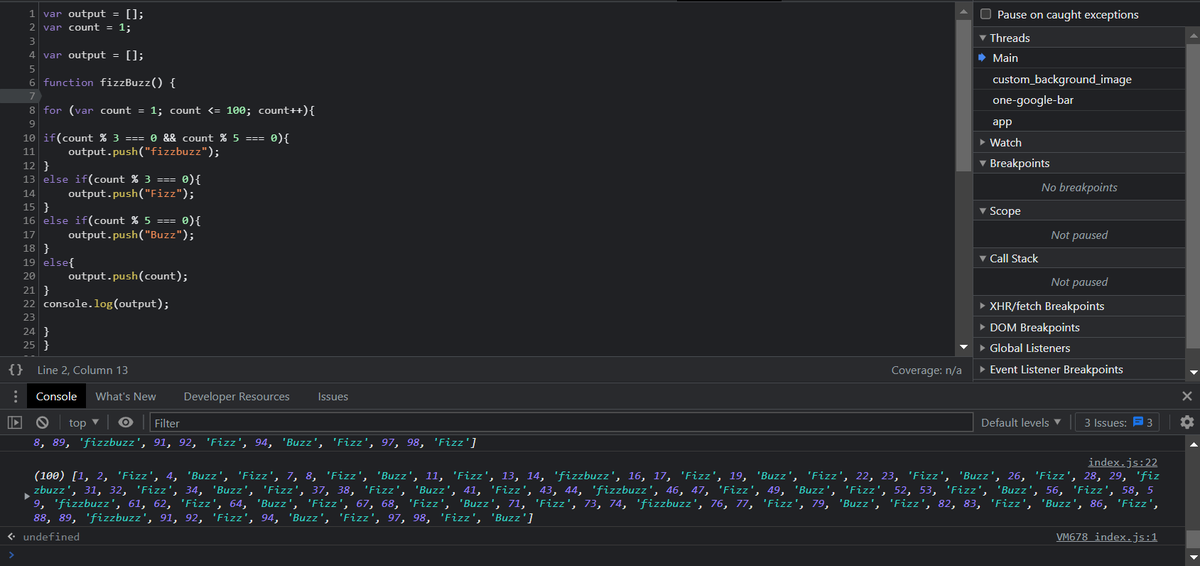Switch to the Console tab

pyautogui.click(x=56, y=397)
